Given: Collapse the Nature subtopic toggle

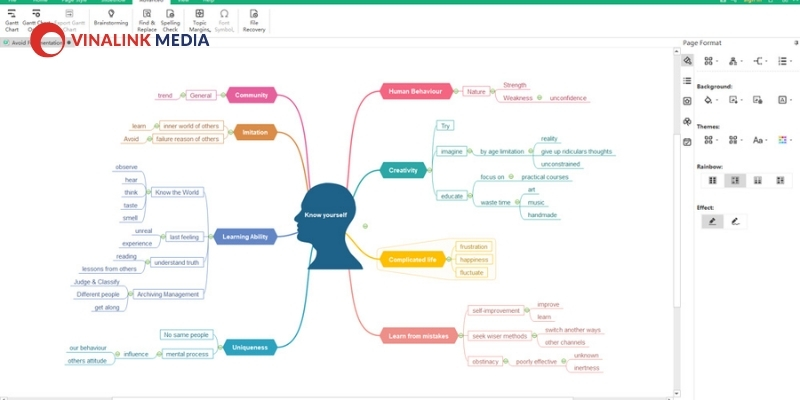Looking at the screenshot, I should [x=492, y=92].
